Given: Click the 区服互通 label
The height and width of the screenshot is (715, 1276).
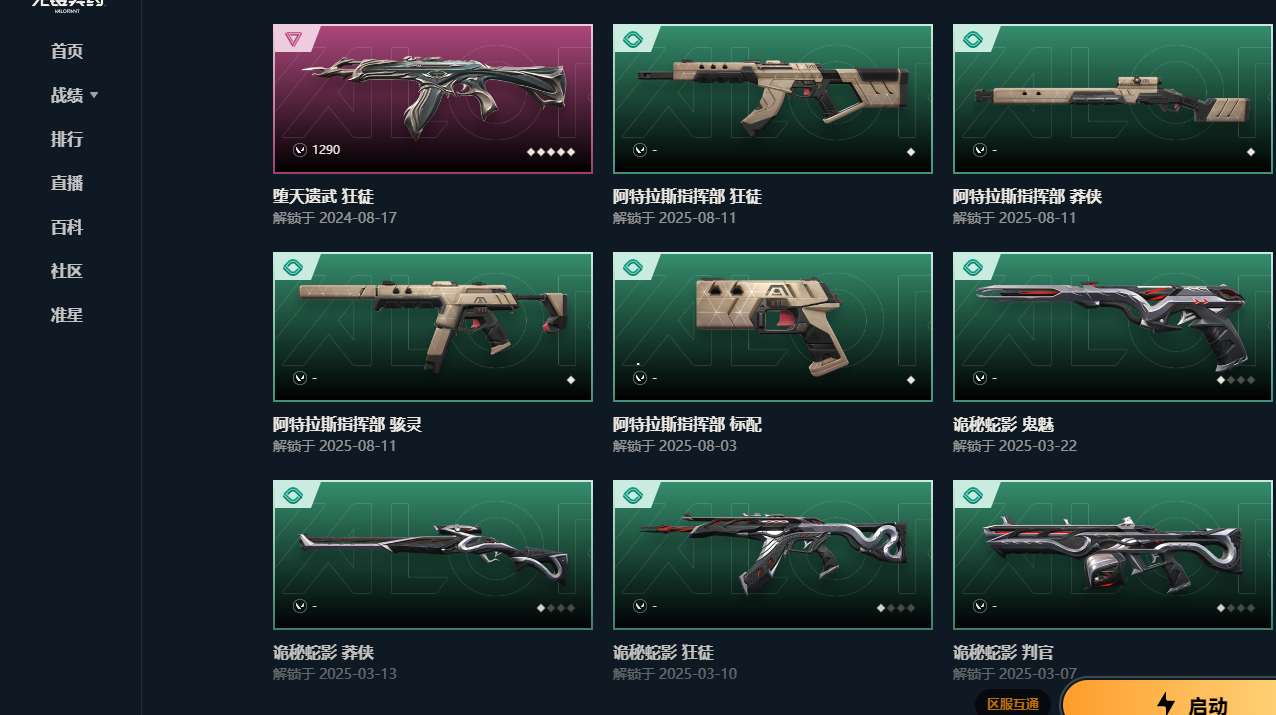Looking at the screenshot, I should click(x=1013, y=704).
